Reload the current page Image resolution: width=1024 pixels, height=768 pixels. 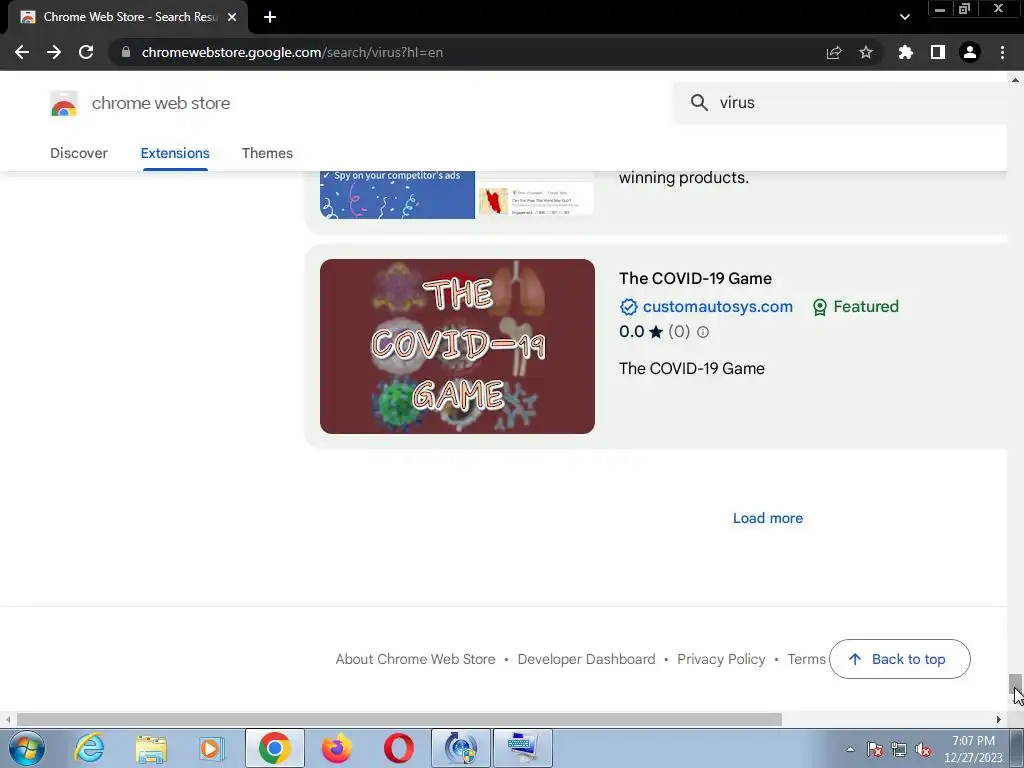click(x=86, y=52)
